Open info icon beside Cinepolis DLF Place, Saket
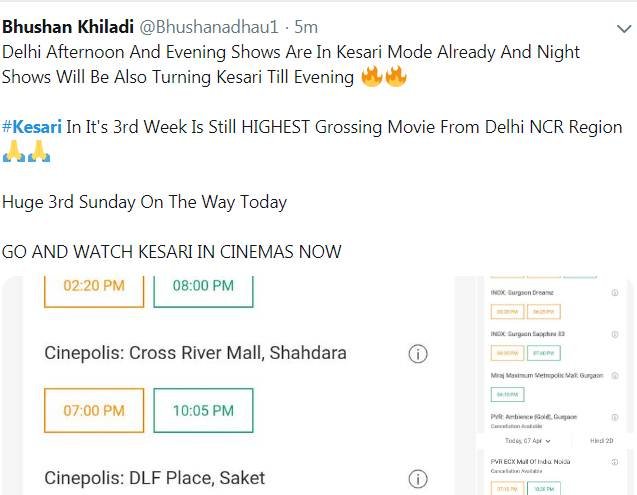Image resolution: width=637 pixels, height=495 pixels. point(419,478)
